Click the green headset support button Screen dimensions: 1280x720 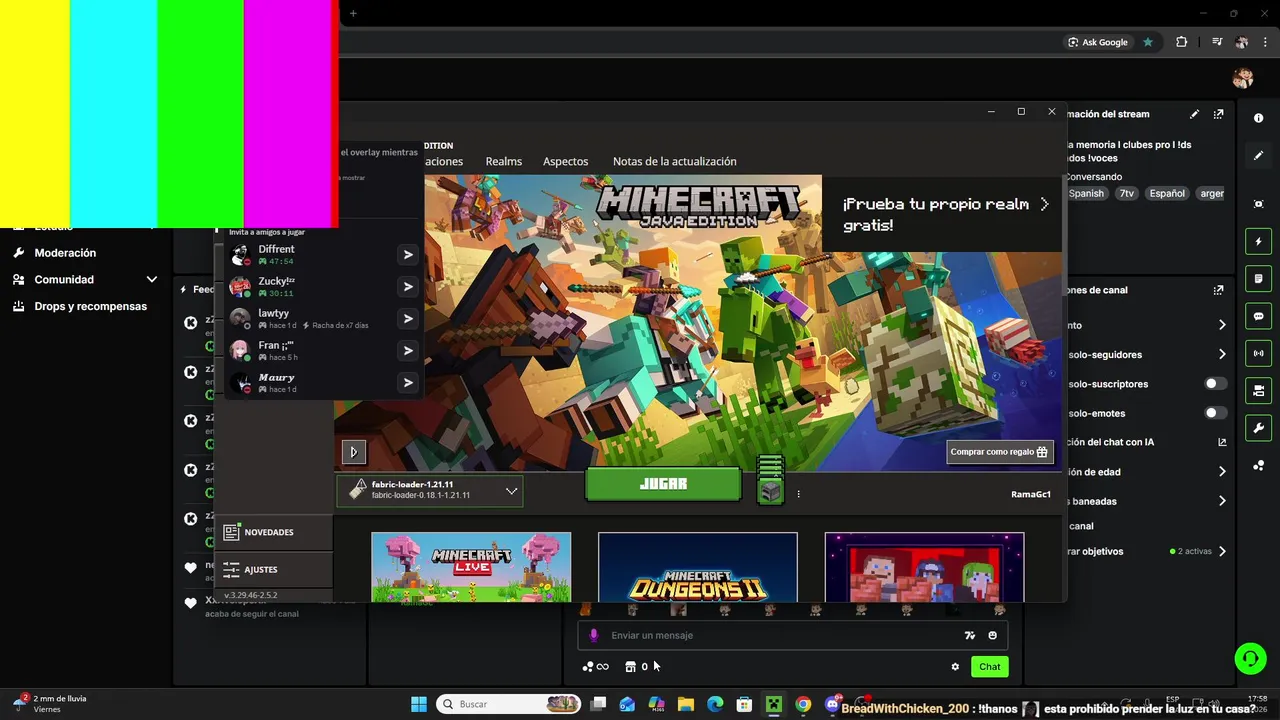(x=1250, y=657)
